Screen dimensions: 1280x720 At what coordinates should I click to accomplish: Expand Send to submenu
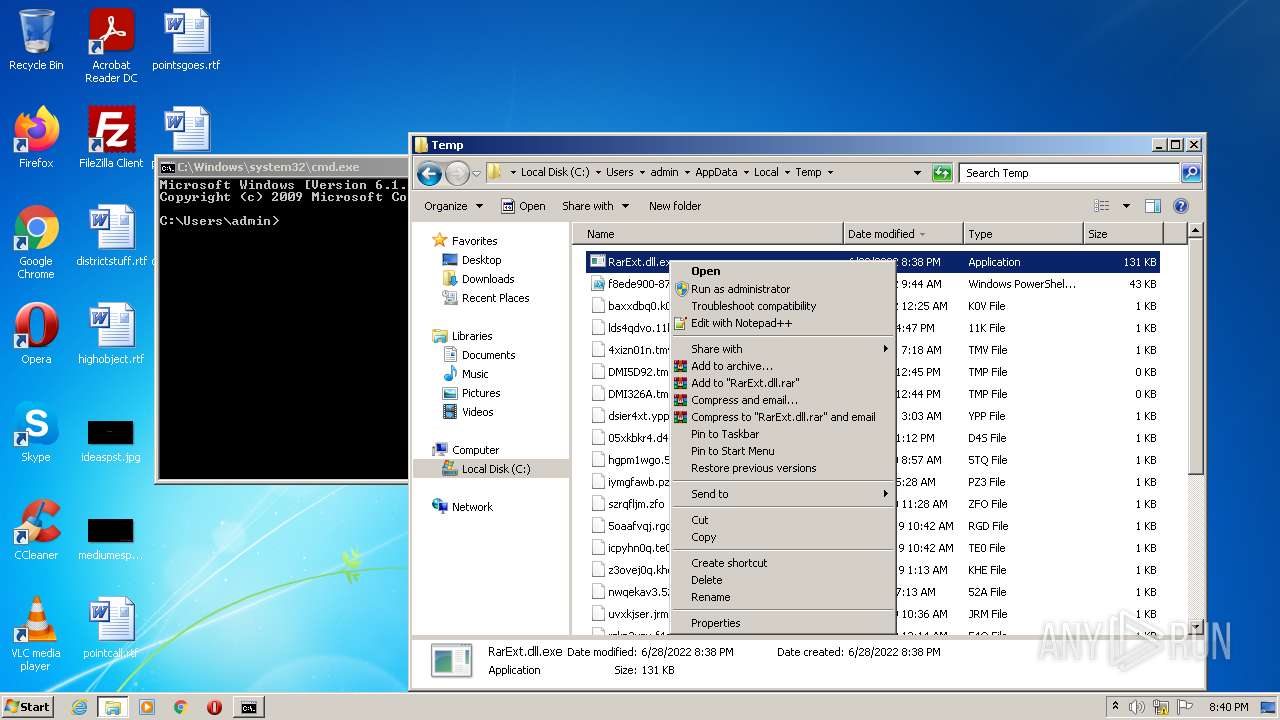point(782,494)
